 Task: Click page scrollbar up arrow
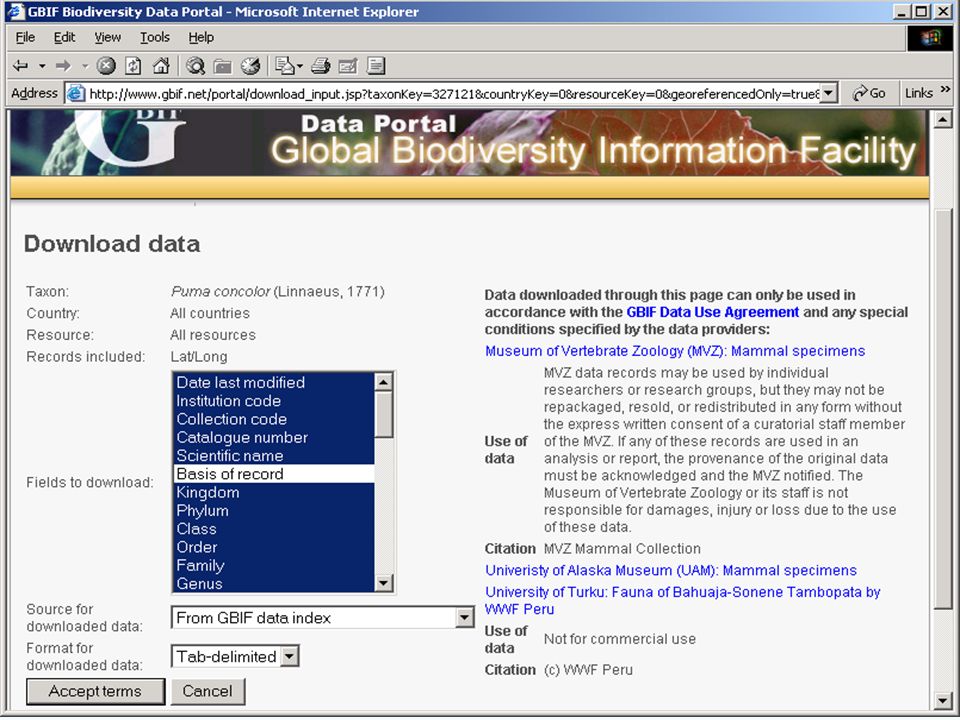click(x=943, y=120)
